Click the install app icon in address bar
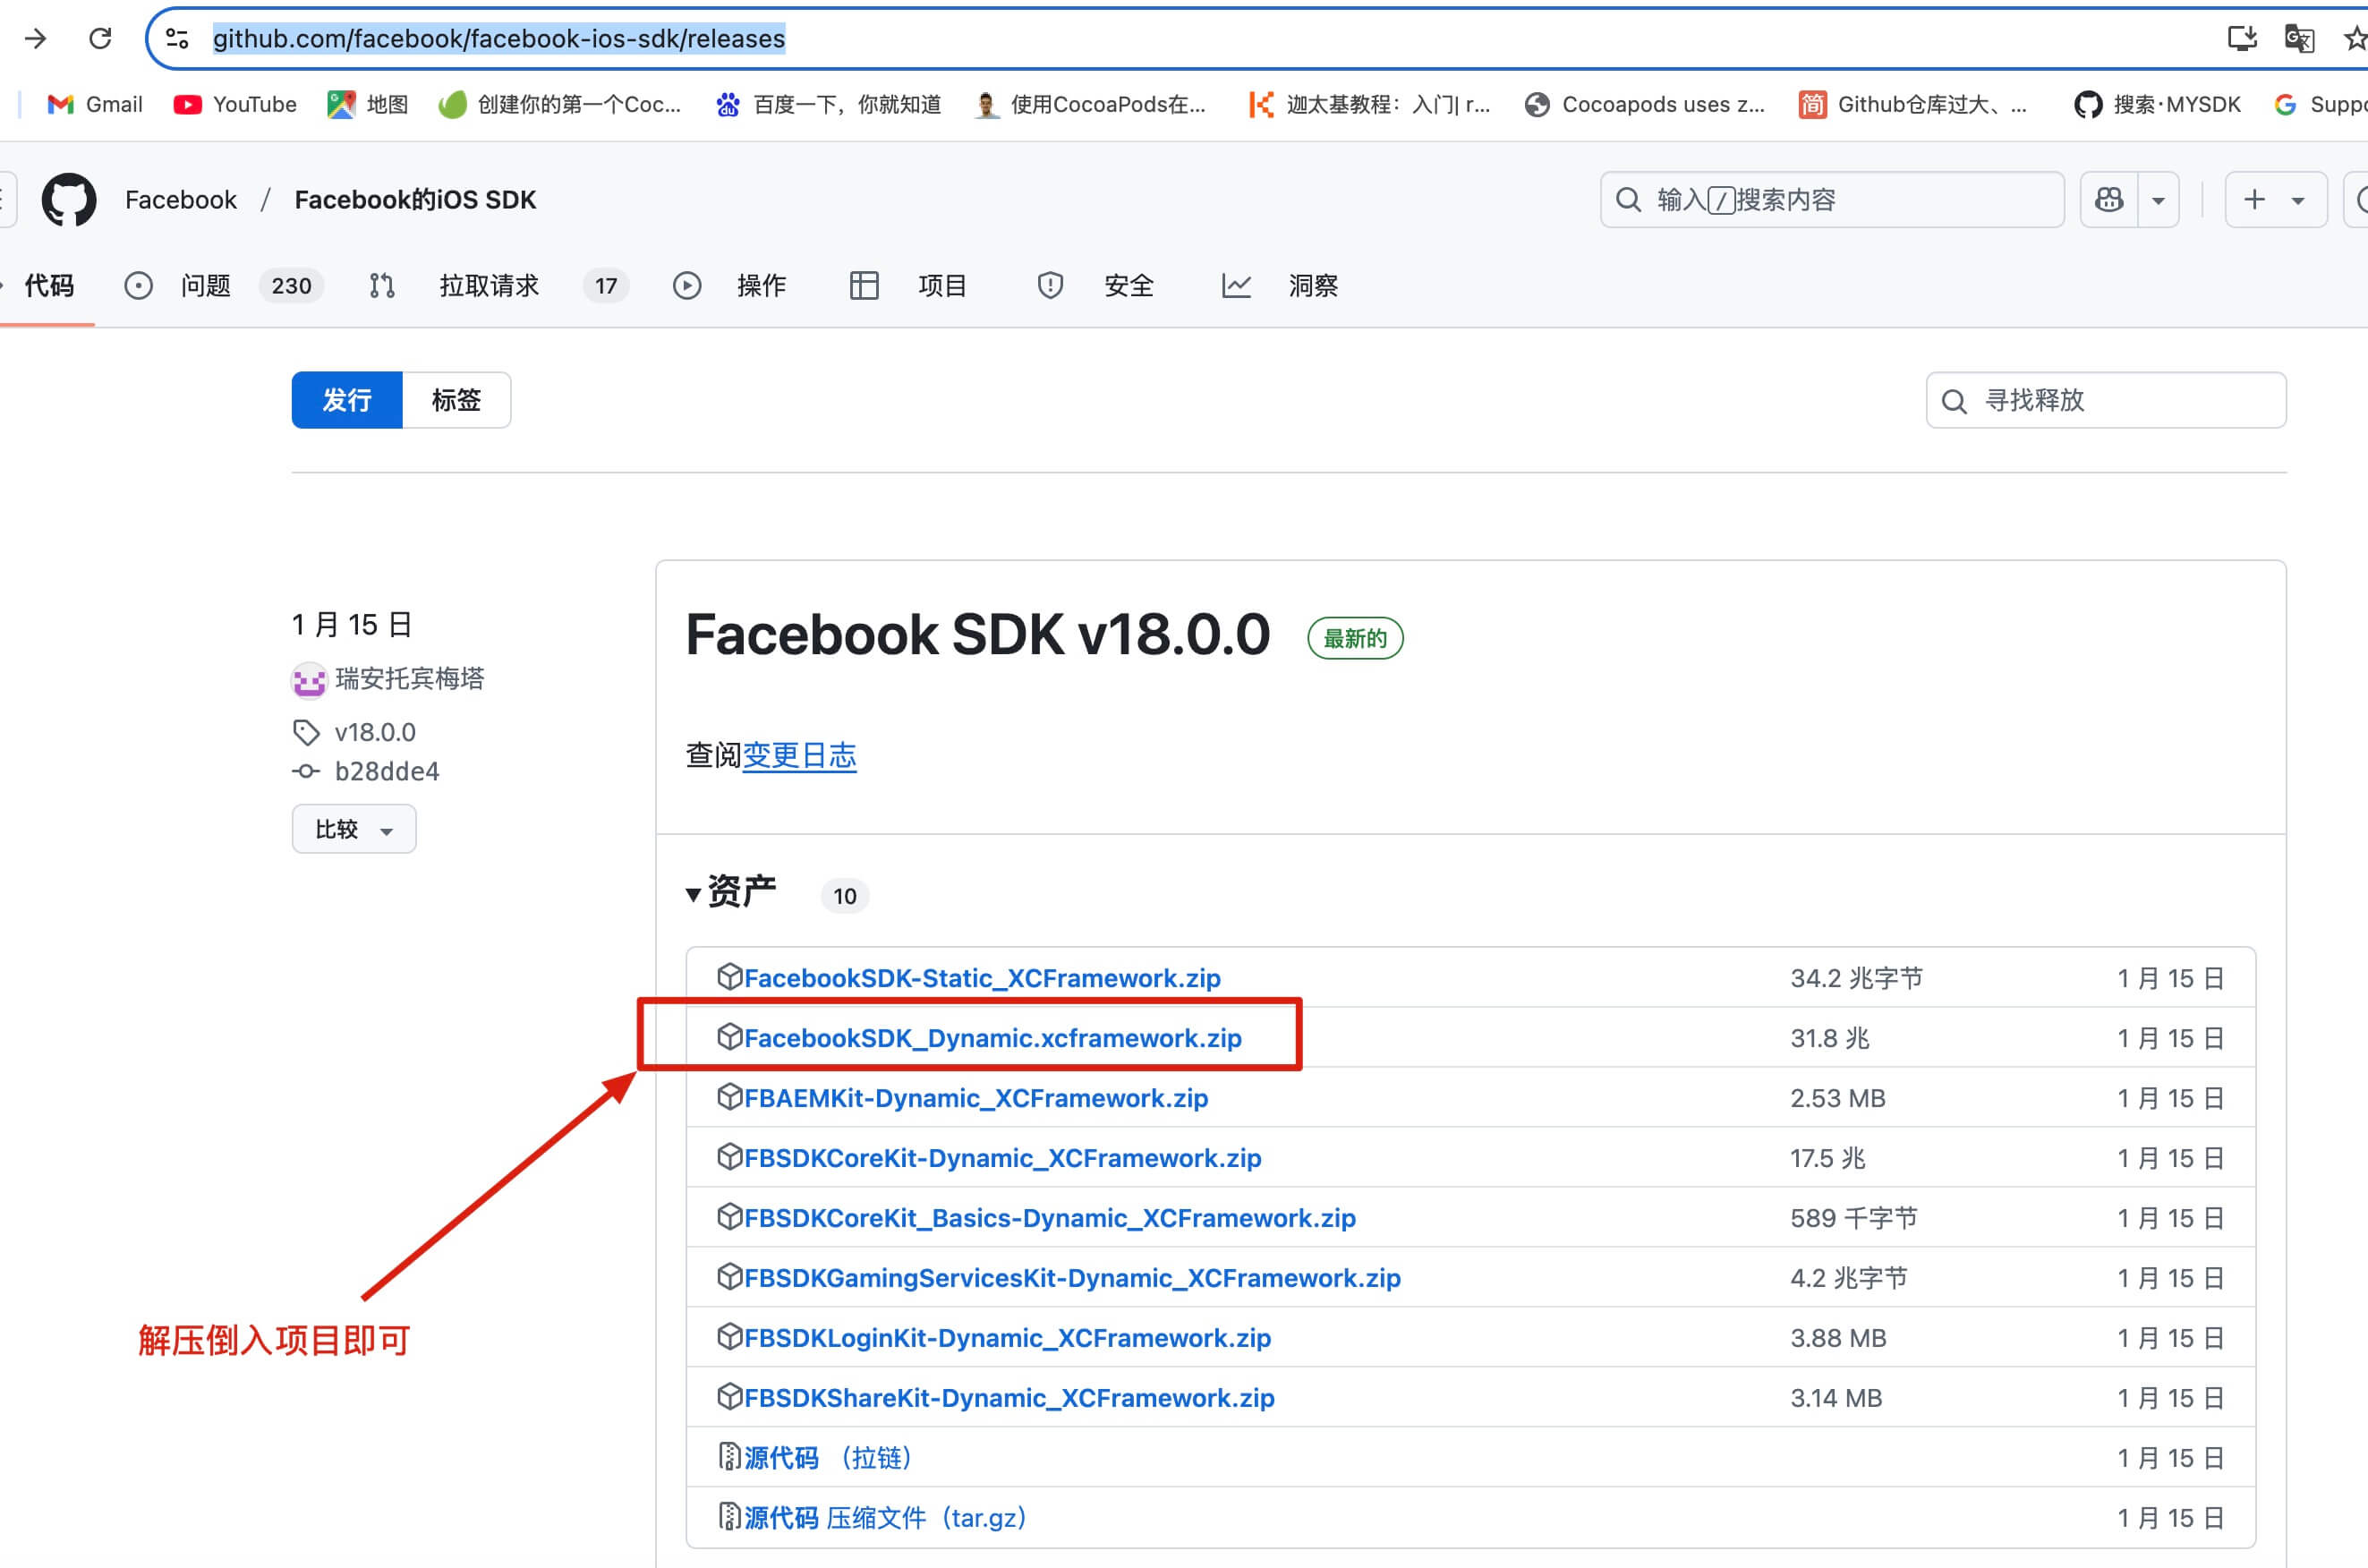This screenshot has height=1568, width=2368. click(2242, 39)
